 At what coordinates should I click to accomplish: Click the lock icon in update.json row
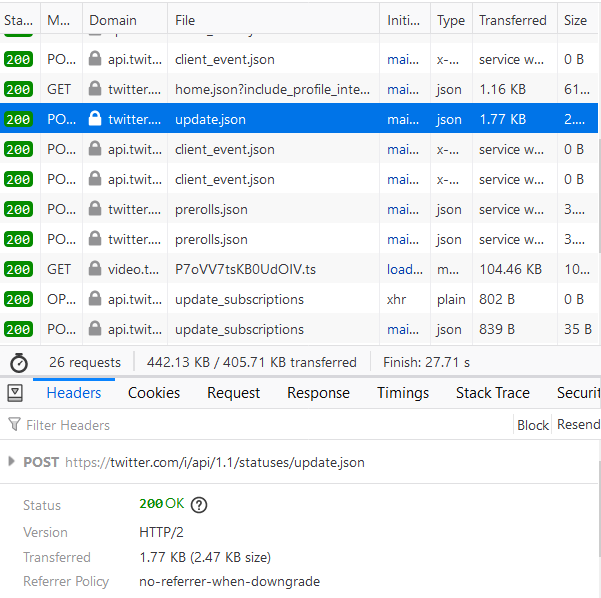click(95, 118)
